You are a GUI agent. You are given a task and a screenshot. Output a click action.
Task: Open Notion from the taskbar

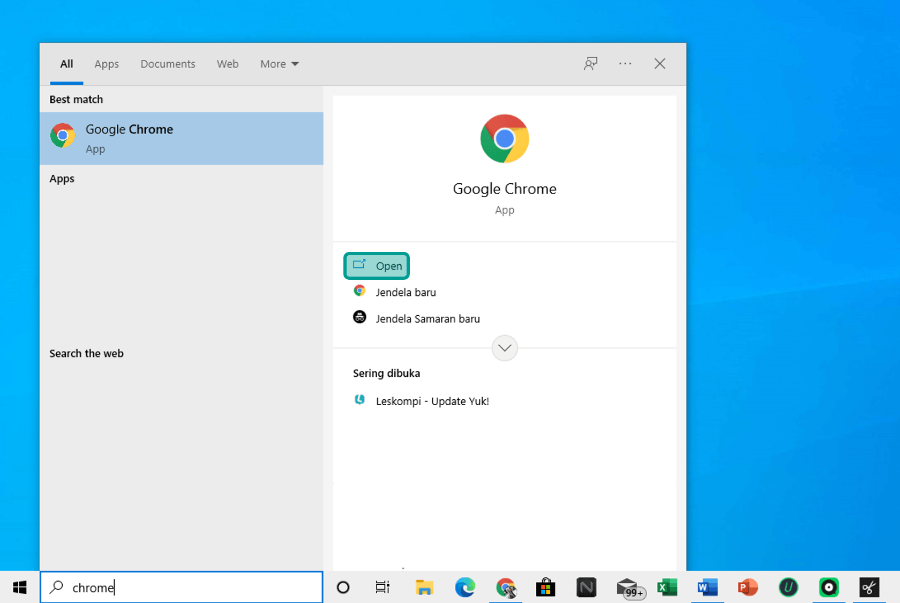point(586,588)
